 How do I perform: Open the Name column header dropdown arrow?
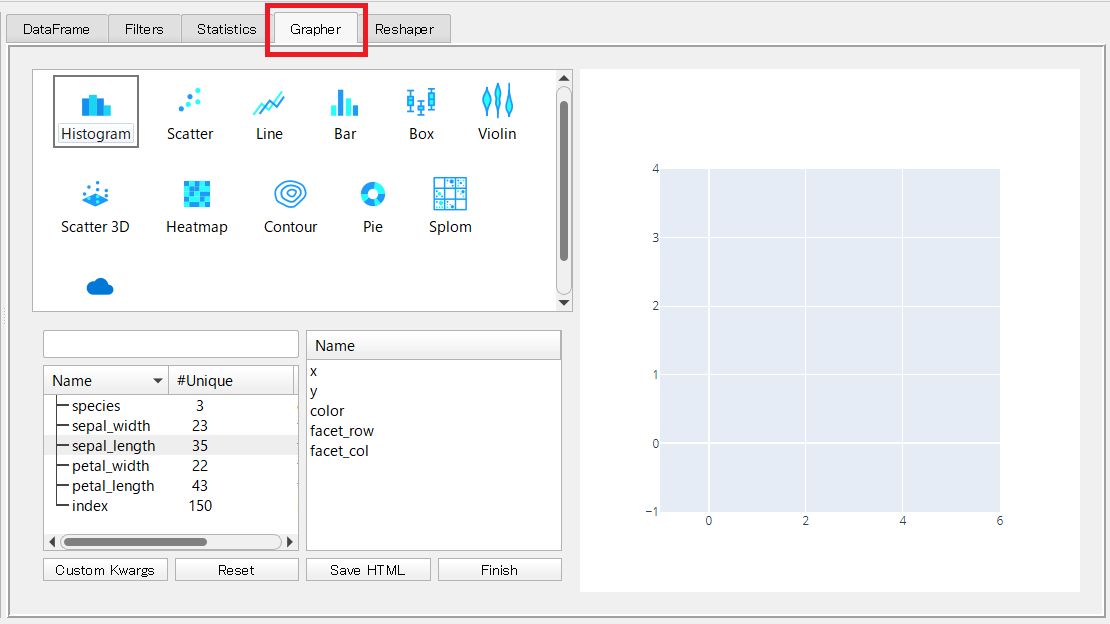coord(158,381)
